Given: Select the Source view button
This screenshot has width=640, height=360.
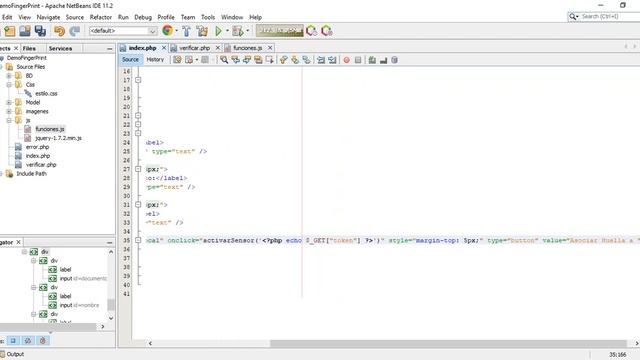Looking at the screenshot, I should pos(130,60).
